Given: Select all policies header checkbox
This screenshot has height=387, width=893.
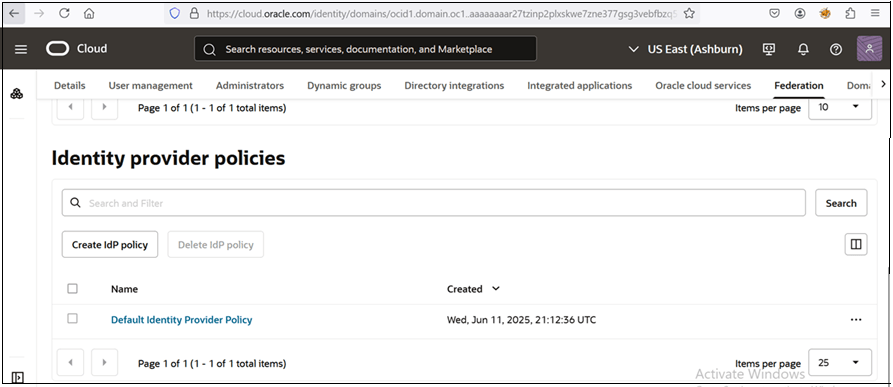Looking at the screenshot, I should tap(72, 289).
